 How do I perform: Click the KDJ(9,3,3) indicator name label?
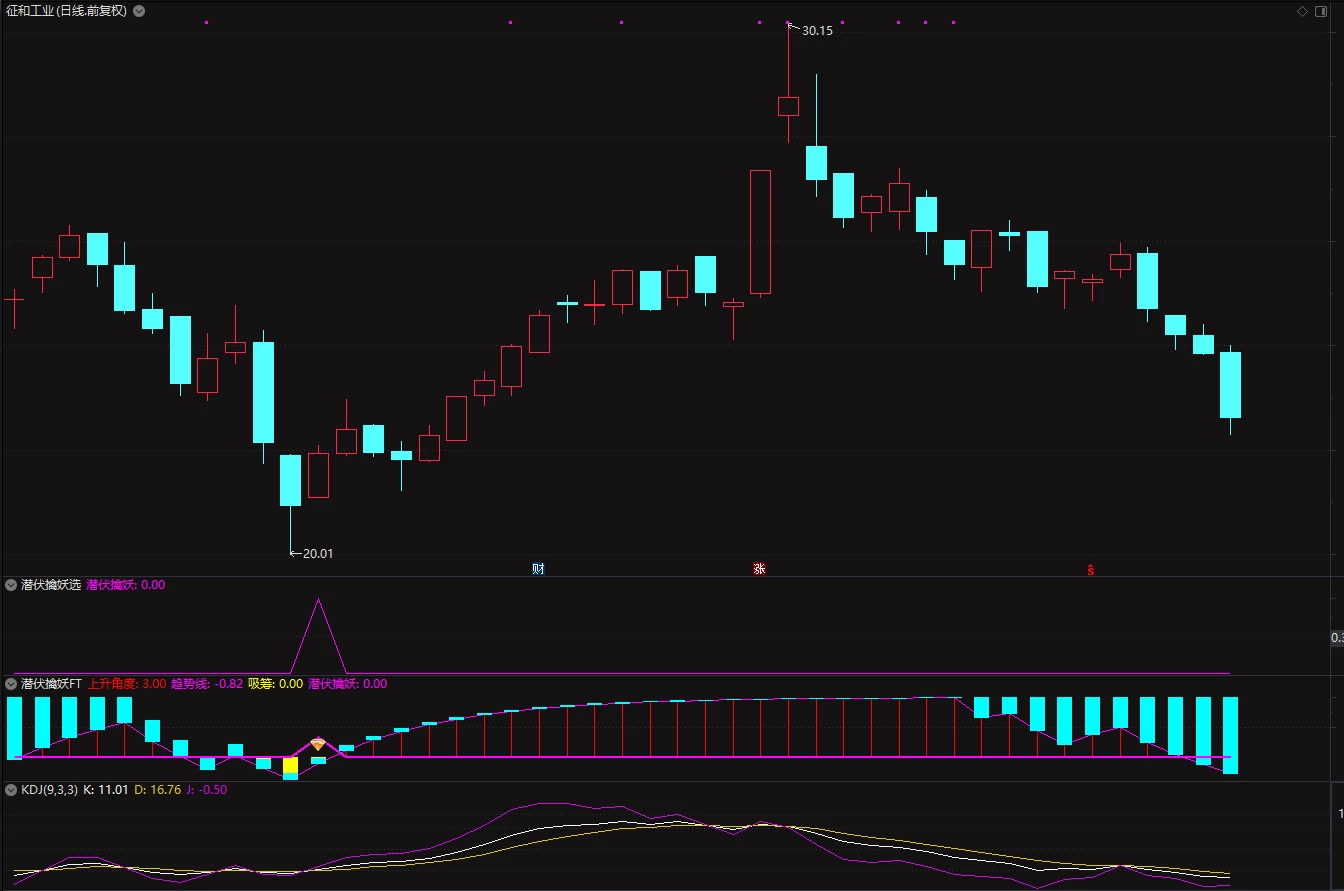(x=49, y=789)
